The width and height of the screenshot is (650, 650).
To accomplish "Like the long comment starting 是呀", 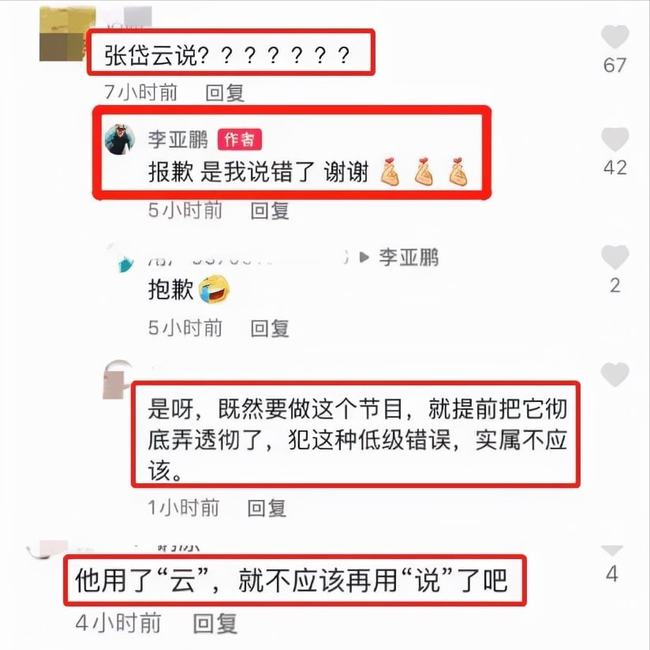I will pyautogui.click(x=615, y=374).
